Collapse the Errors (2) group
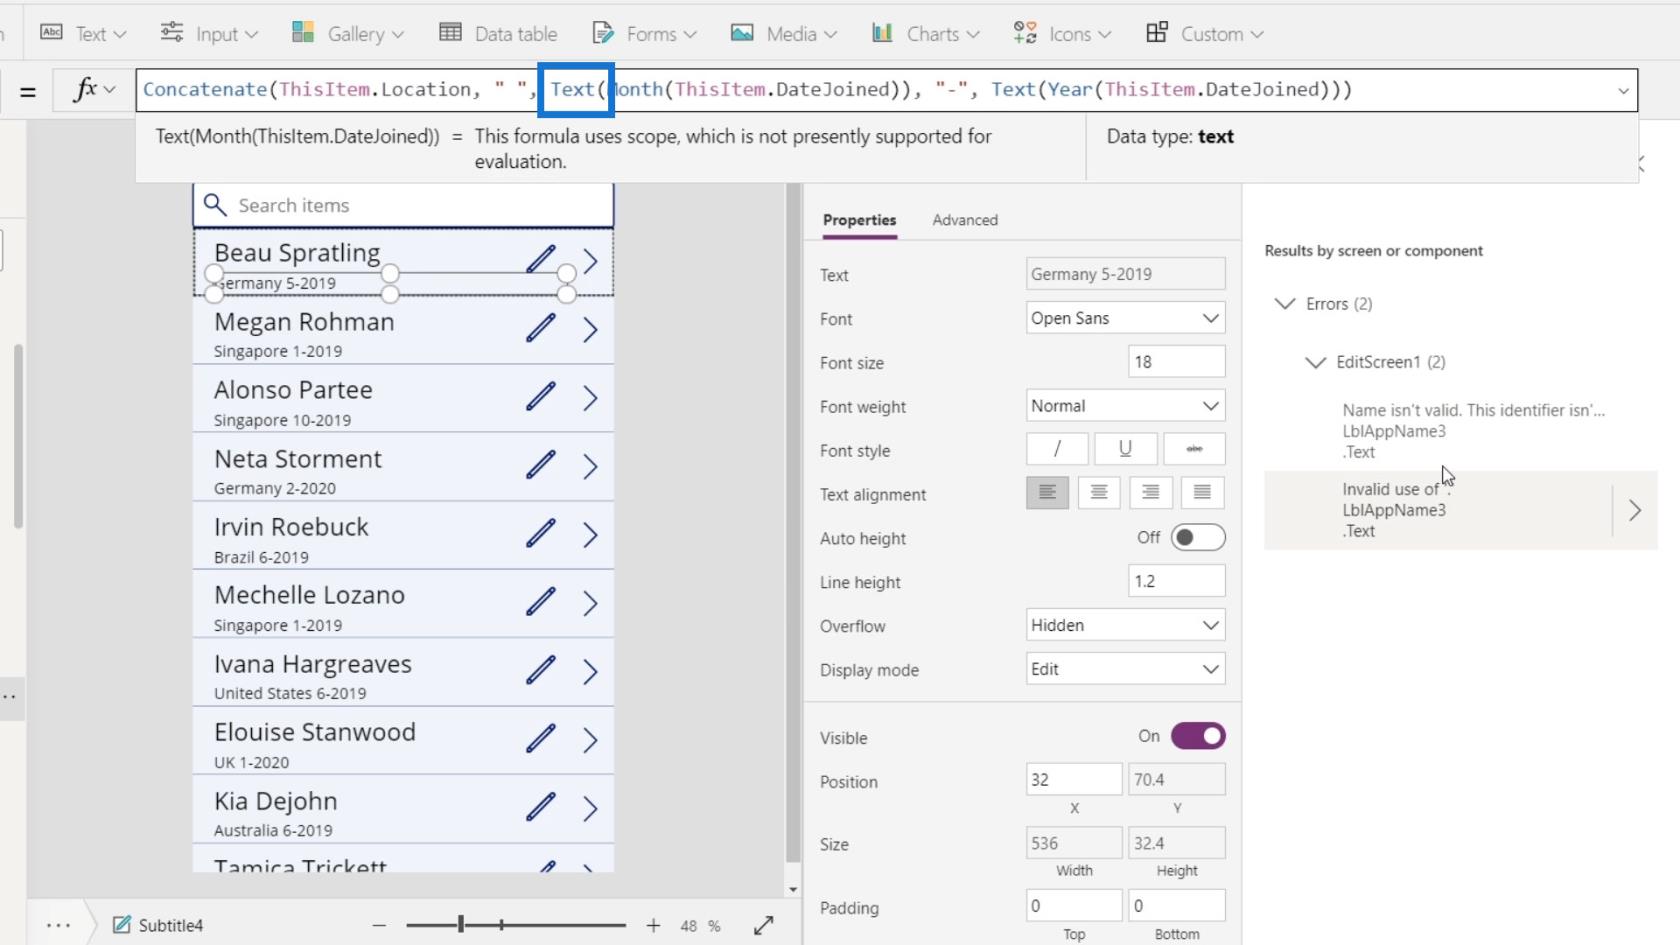 (x=1285, y=304)
